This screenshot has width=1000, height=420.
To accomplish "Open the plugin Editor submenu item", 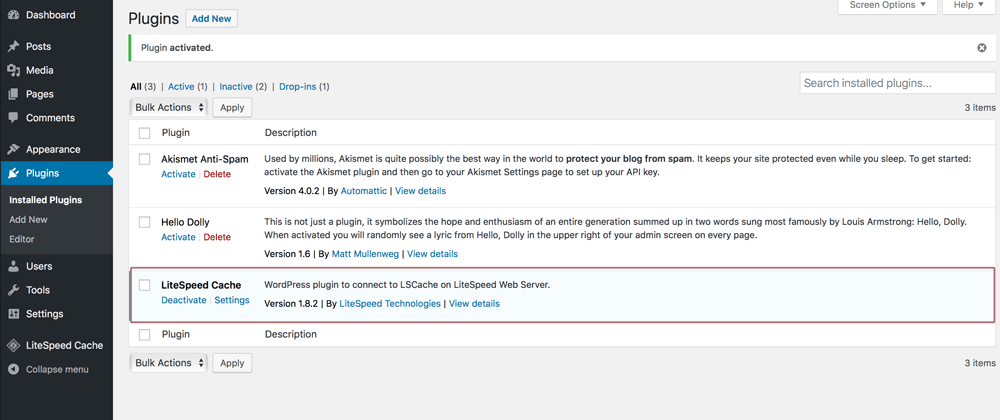I will (x=22, y=239).
